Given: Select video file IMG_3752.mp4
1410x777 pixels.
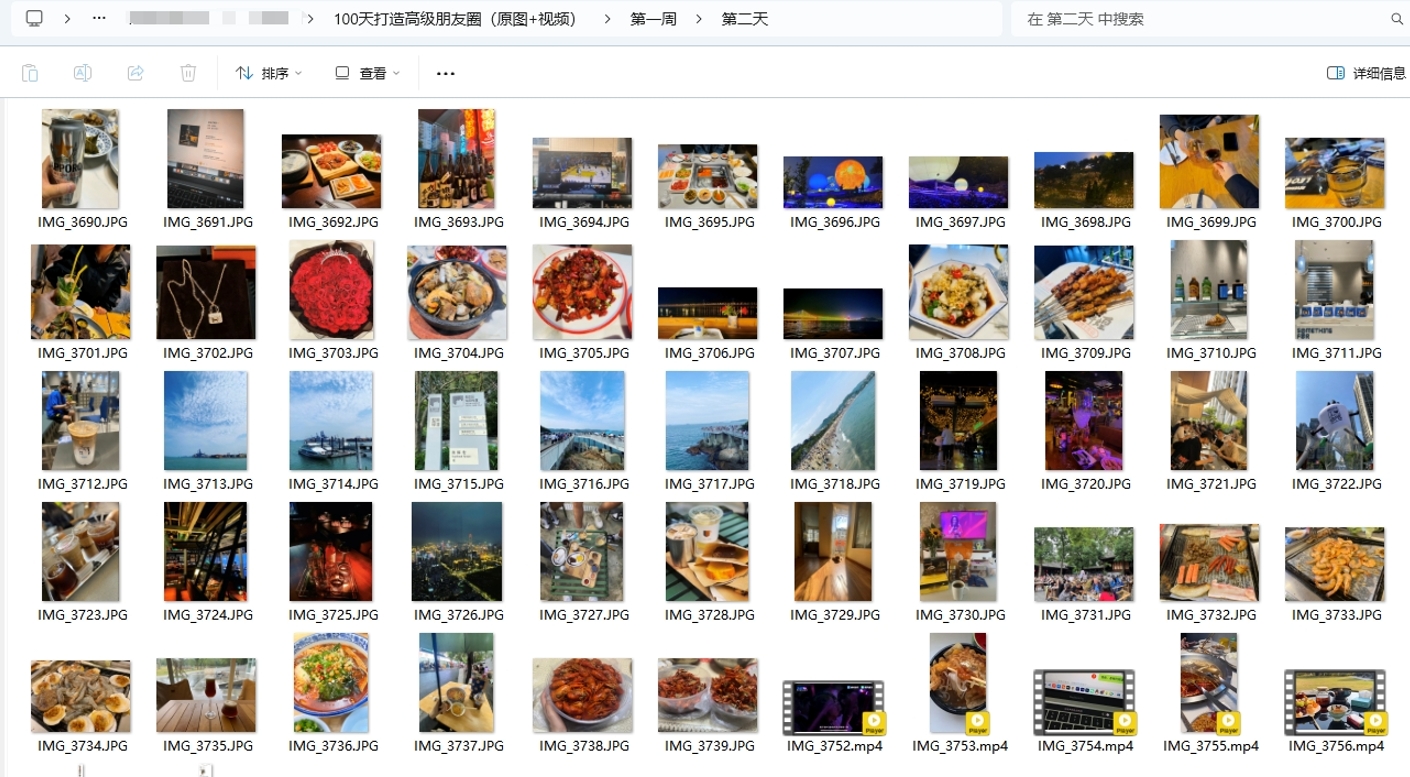Looking at the screenshot, I should (833, 707).
